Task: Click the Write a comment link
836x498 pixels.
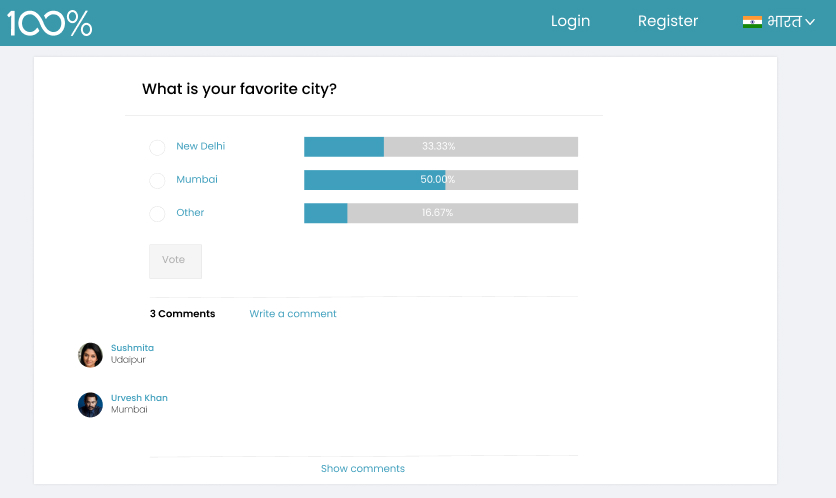Action: pyautogui.click(x=293, y=314)
